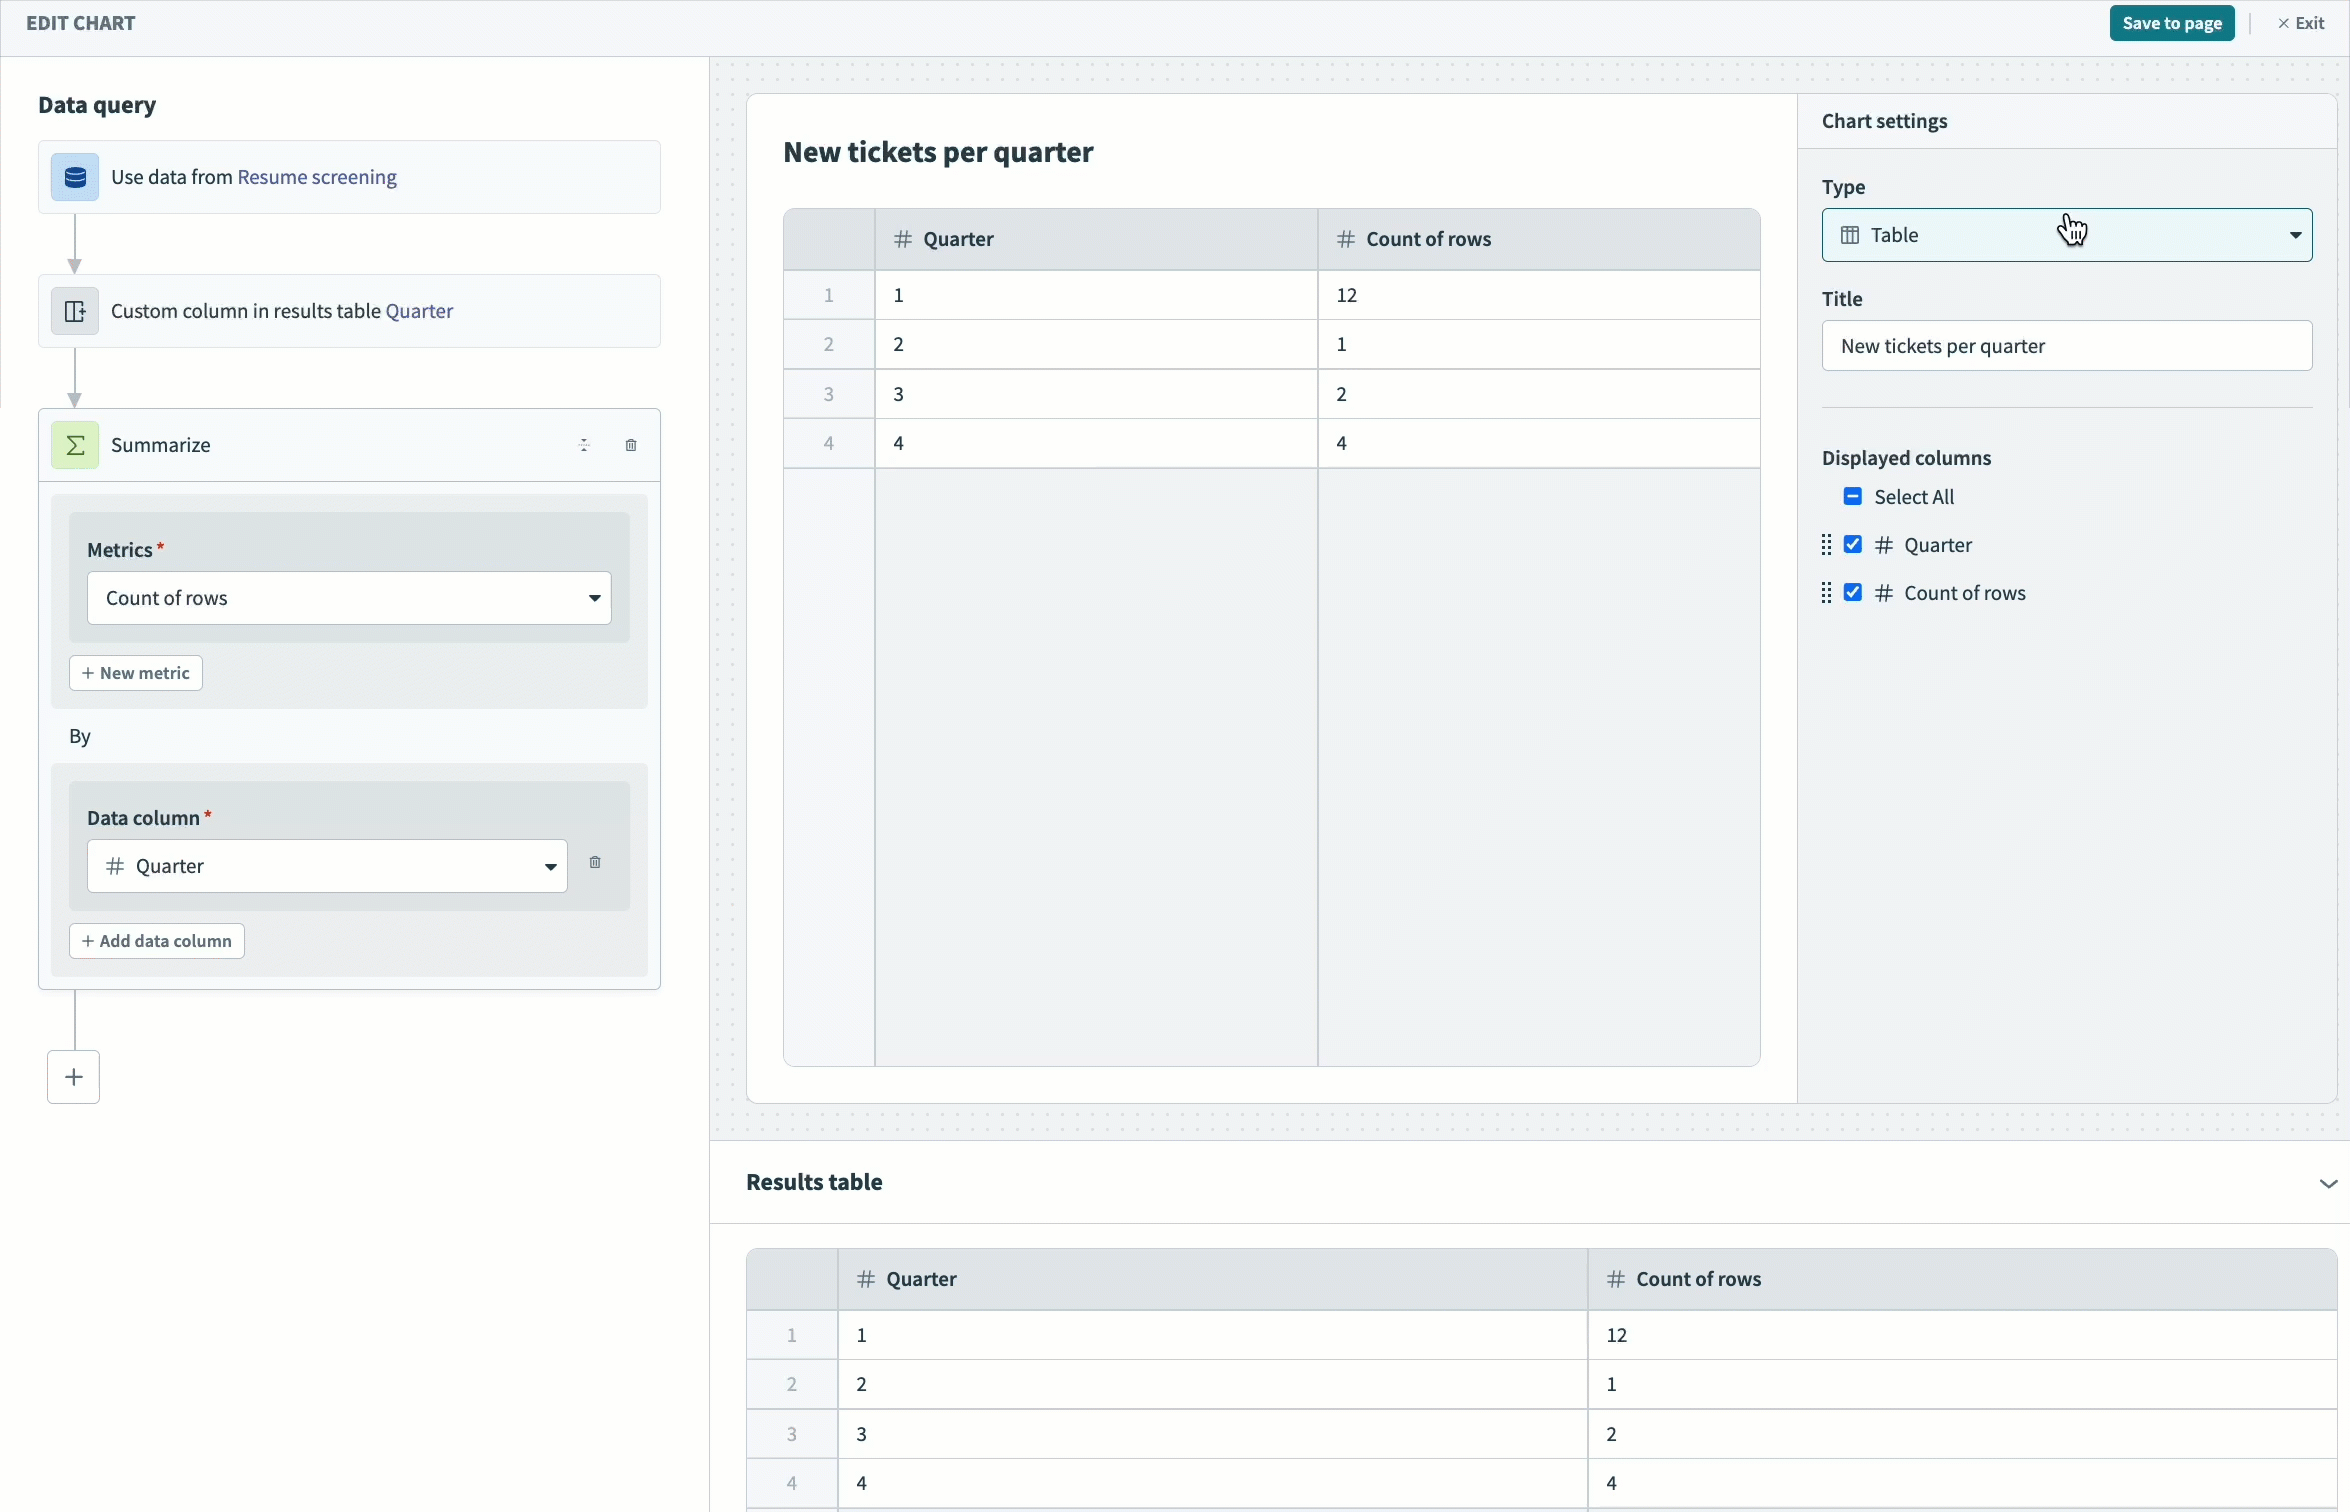Remove the Quarter data column with the trash icon
This screenshot has height=1512, width=2350.
595,863
